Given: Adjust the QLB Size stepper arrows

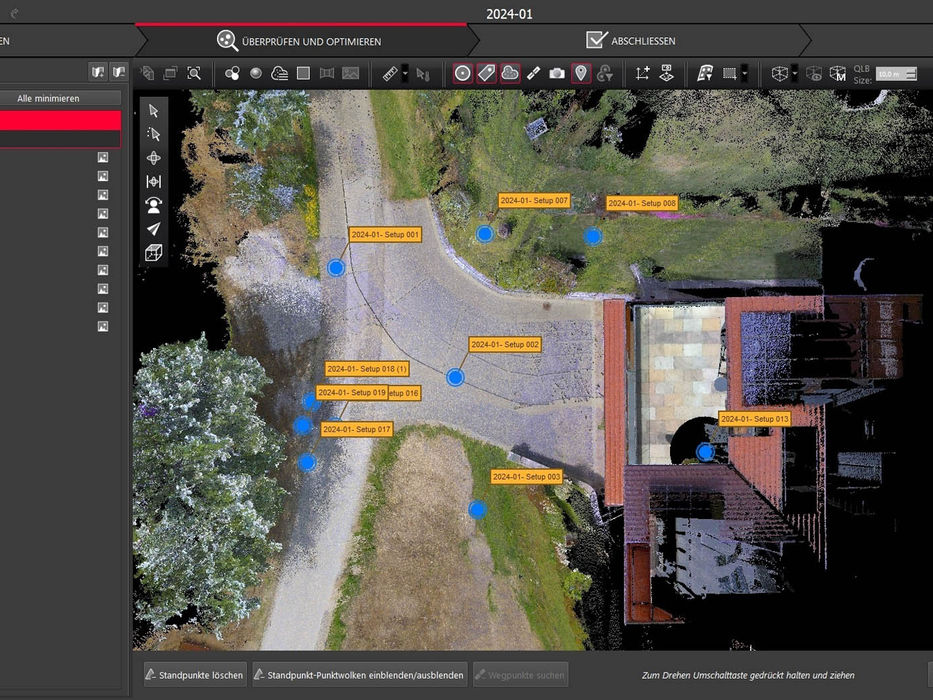Looking at the screenshot, I should coord(910,74).
